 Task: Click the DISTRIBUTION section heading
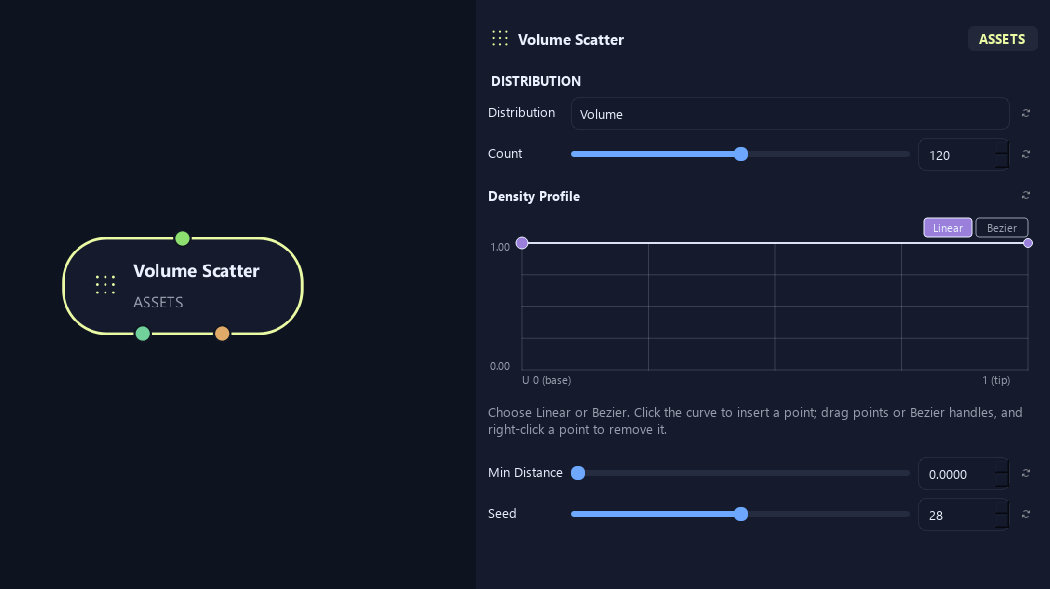tap(536, 81)
